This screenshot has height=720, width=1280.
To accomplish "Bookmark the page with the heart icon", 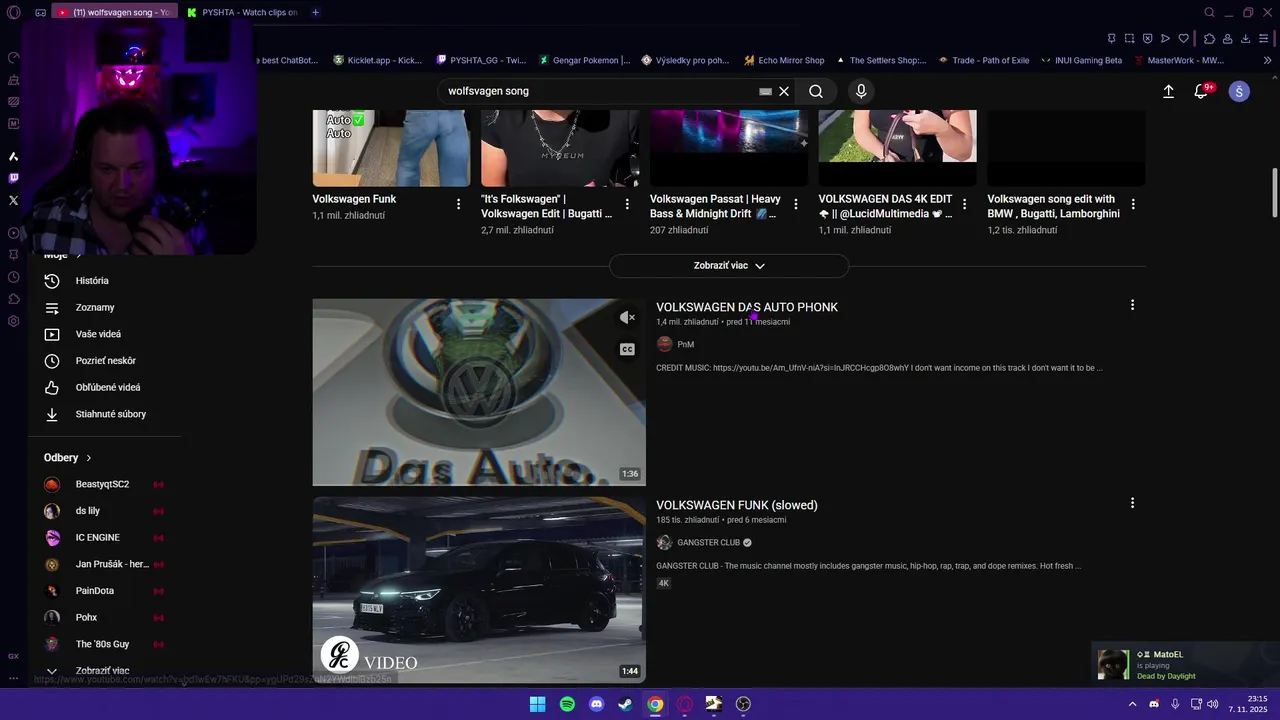I will [1184, 39].
